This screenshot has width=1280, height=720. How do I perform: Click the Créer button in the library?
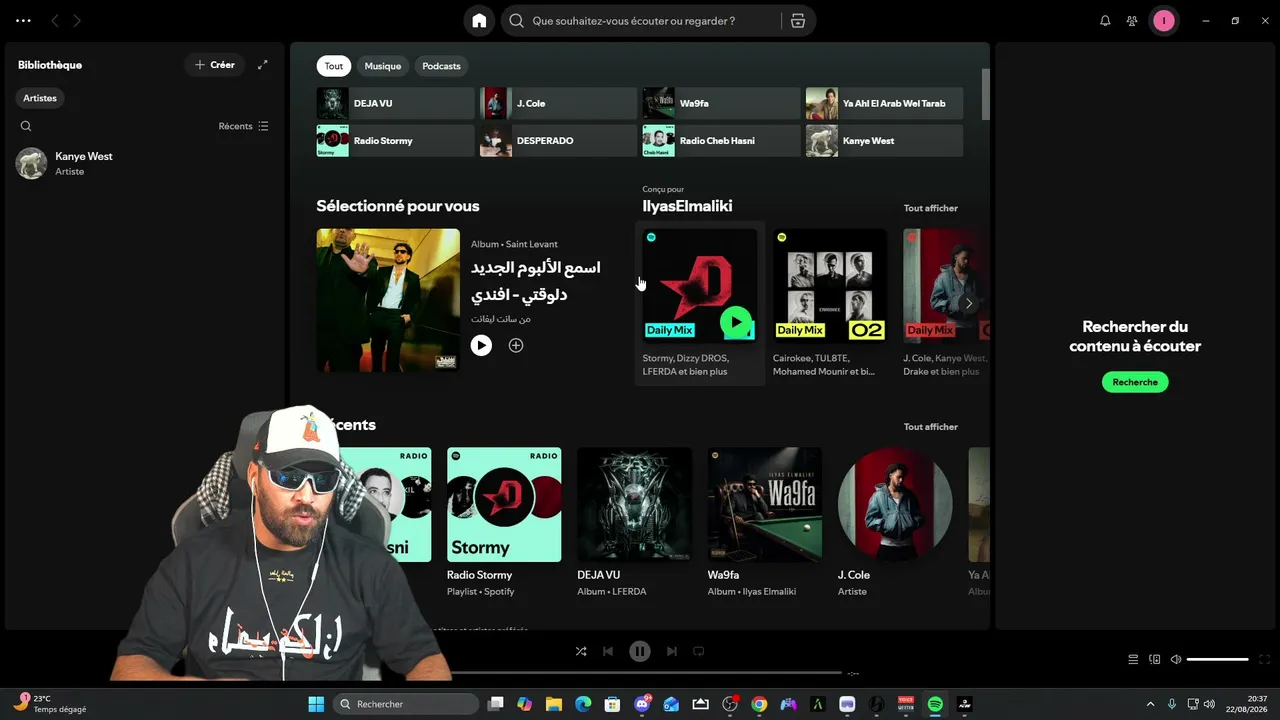[214, 65]
